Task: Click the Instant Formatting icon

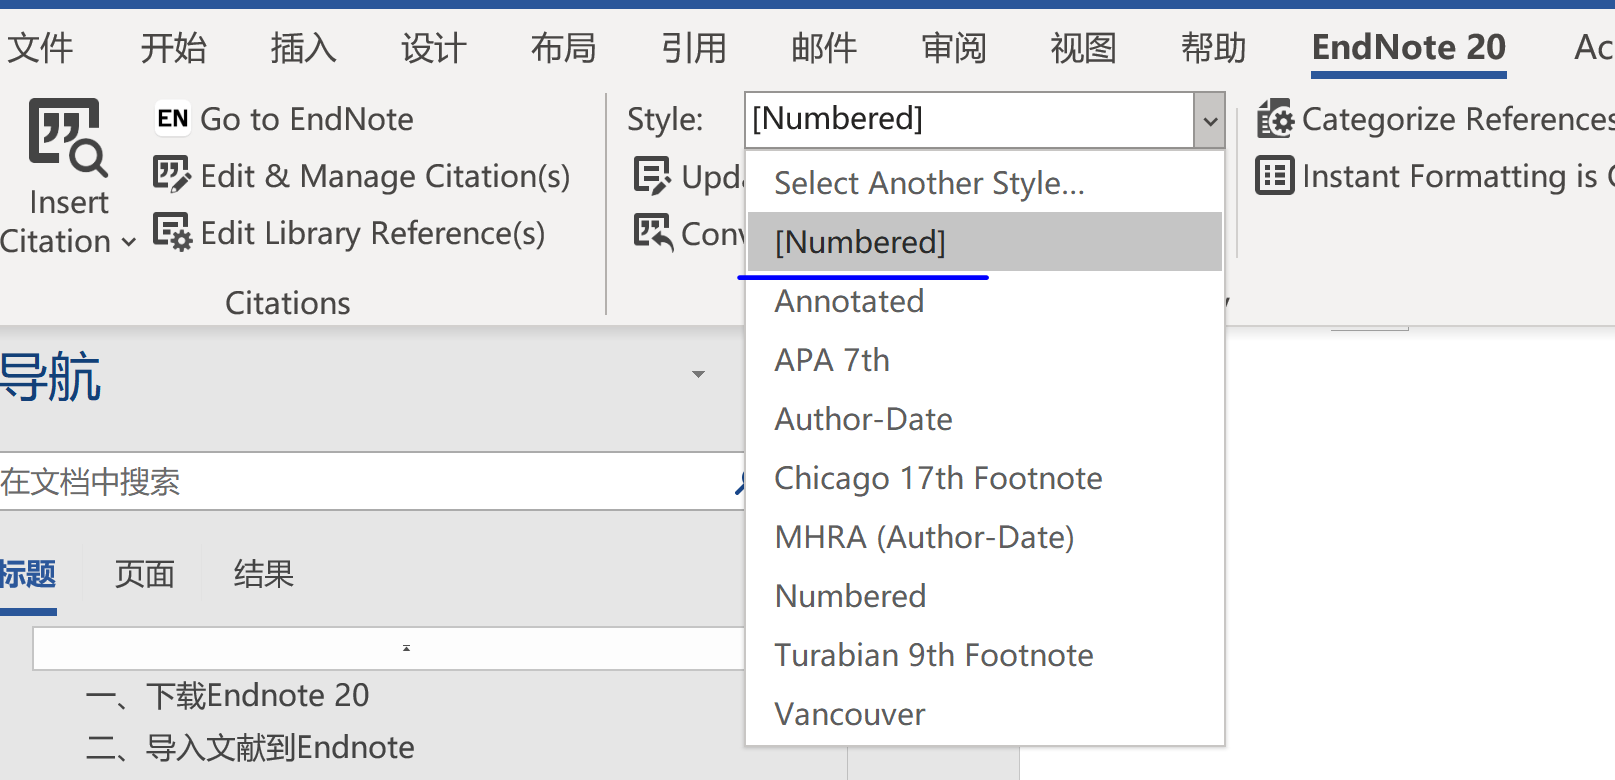Action: coord(1275,176)
